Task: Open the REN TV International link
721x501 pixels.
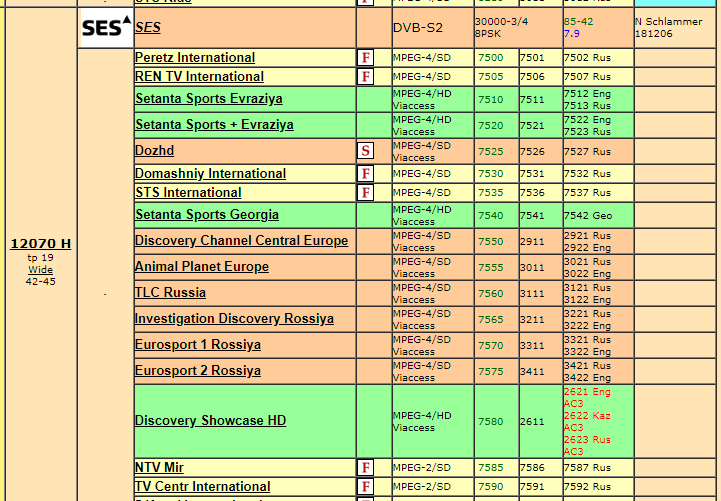Action: (x=200, y=76)
